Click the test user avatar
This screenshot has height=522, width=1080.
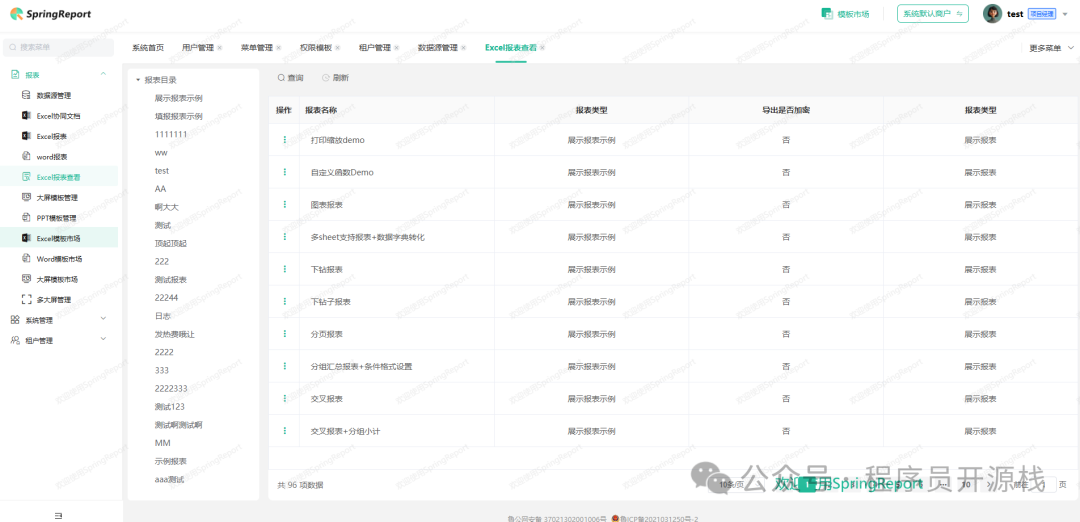tap(992, 14)
